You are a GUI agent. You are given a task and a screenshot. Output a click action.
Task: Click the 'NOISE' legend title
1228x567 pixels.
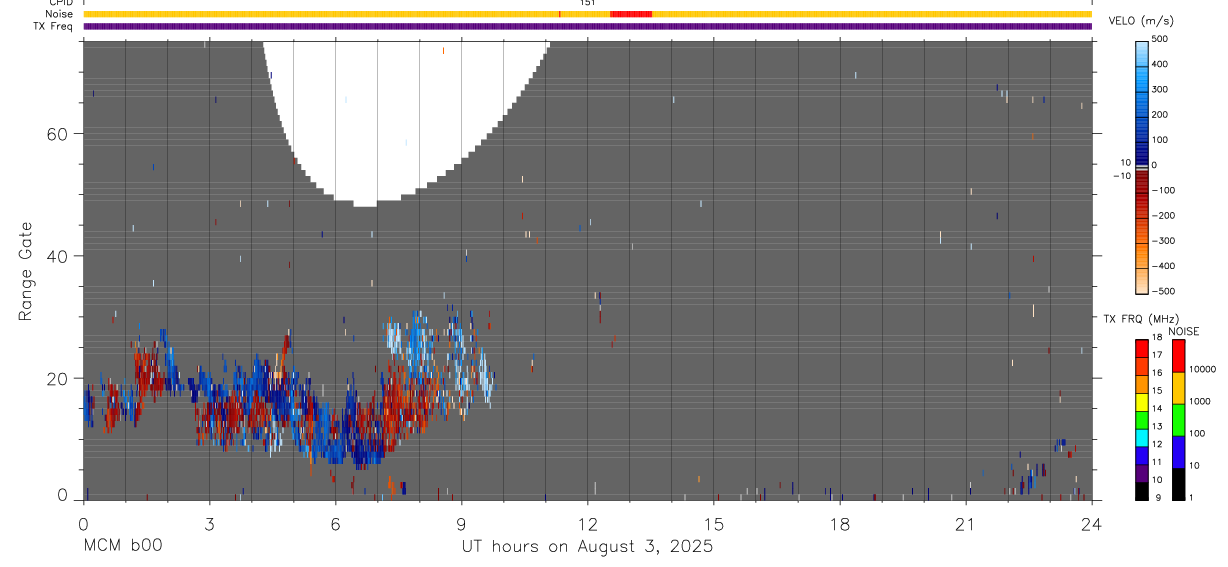pyautogui.click(x=1183, y=332)
